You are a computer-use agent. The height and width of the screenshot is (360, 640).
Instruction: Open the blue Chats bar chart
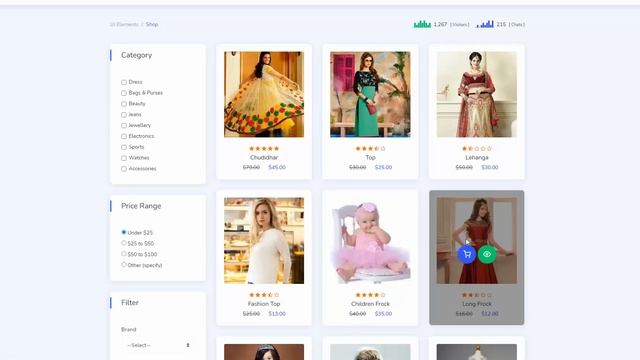pos(485,24)
